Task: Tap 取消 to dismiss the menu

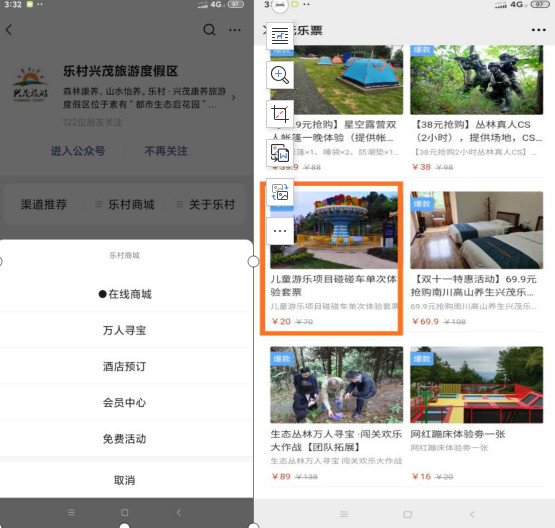Action: (125, 480)
